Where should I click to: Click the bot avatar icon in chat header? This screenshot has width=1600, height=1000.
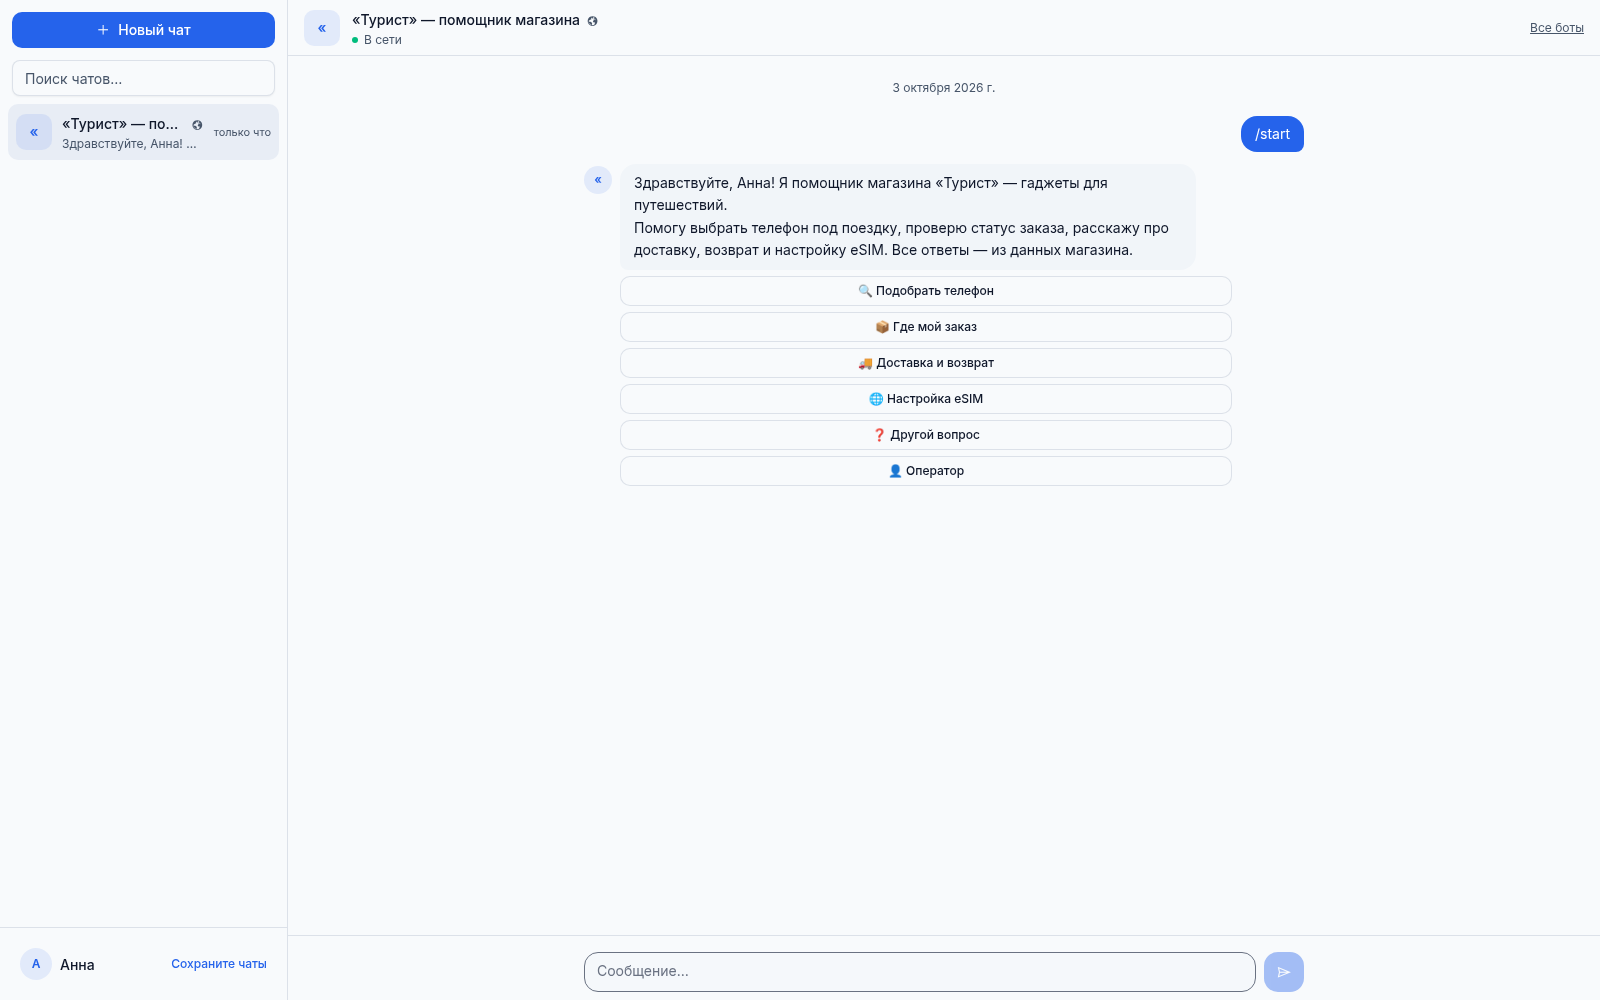pos(322,28)
